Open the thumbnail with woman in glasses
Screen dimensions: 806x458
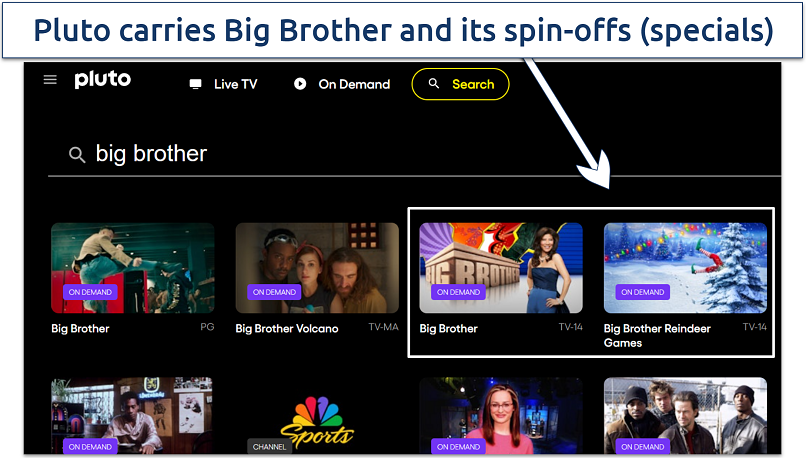click(x=501, y=415)
